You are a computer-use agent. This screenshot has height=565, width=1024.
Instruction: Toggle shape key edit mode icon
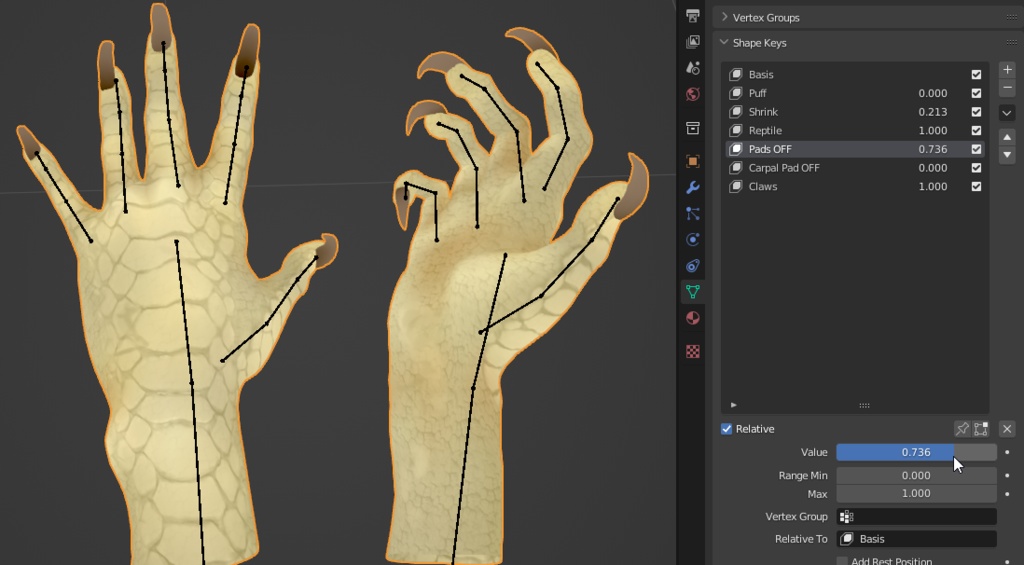980,428
